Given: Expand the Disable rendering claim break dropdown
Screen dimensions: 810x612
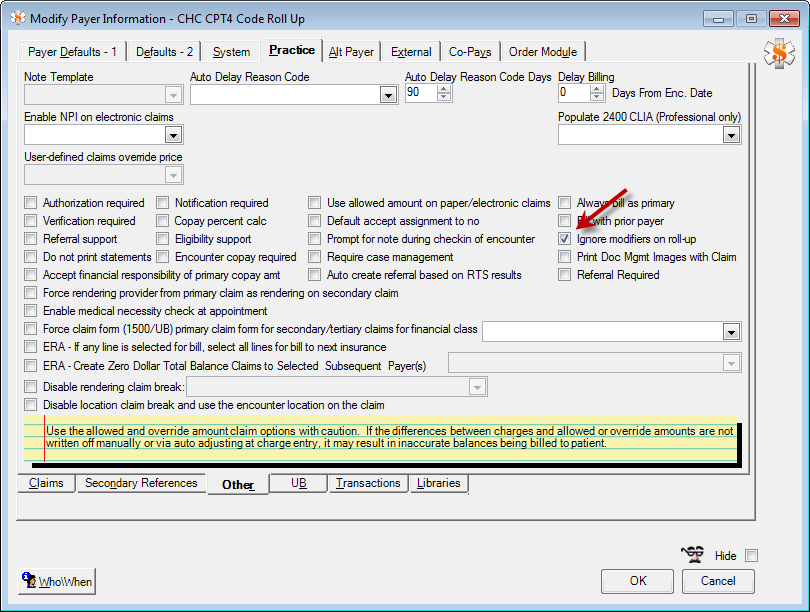Looking at the screenshot, I should 477,387.
